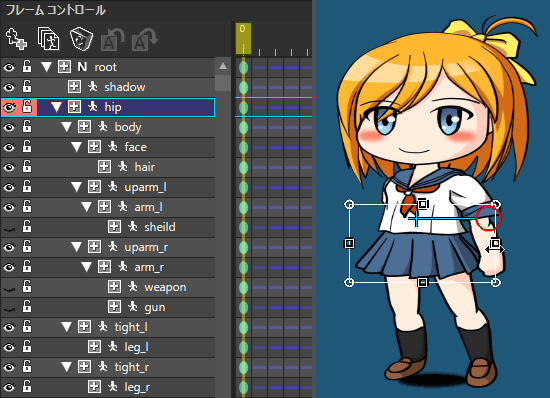Click the figure icon next to weapon
This screenshot has height=398, width=550.
pyautogui.click(x=133, y=287)
